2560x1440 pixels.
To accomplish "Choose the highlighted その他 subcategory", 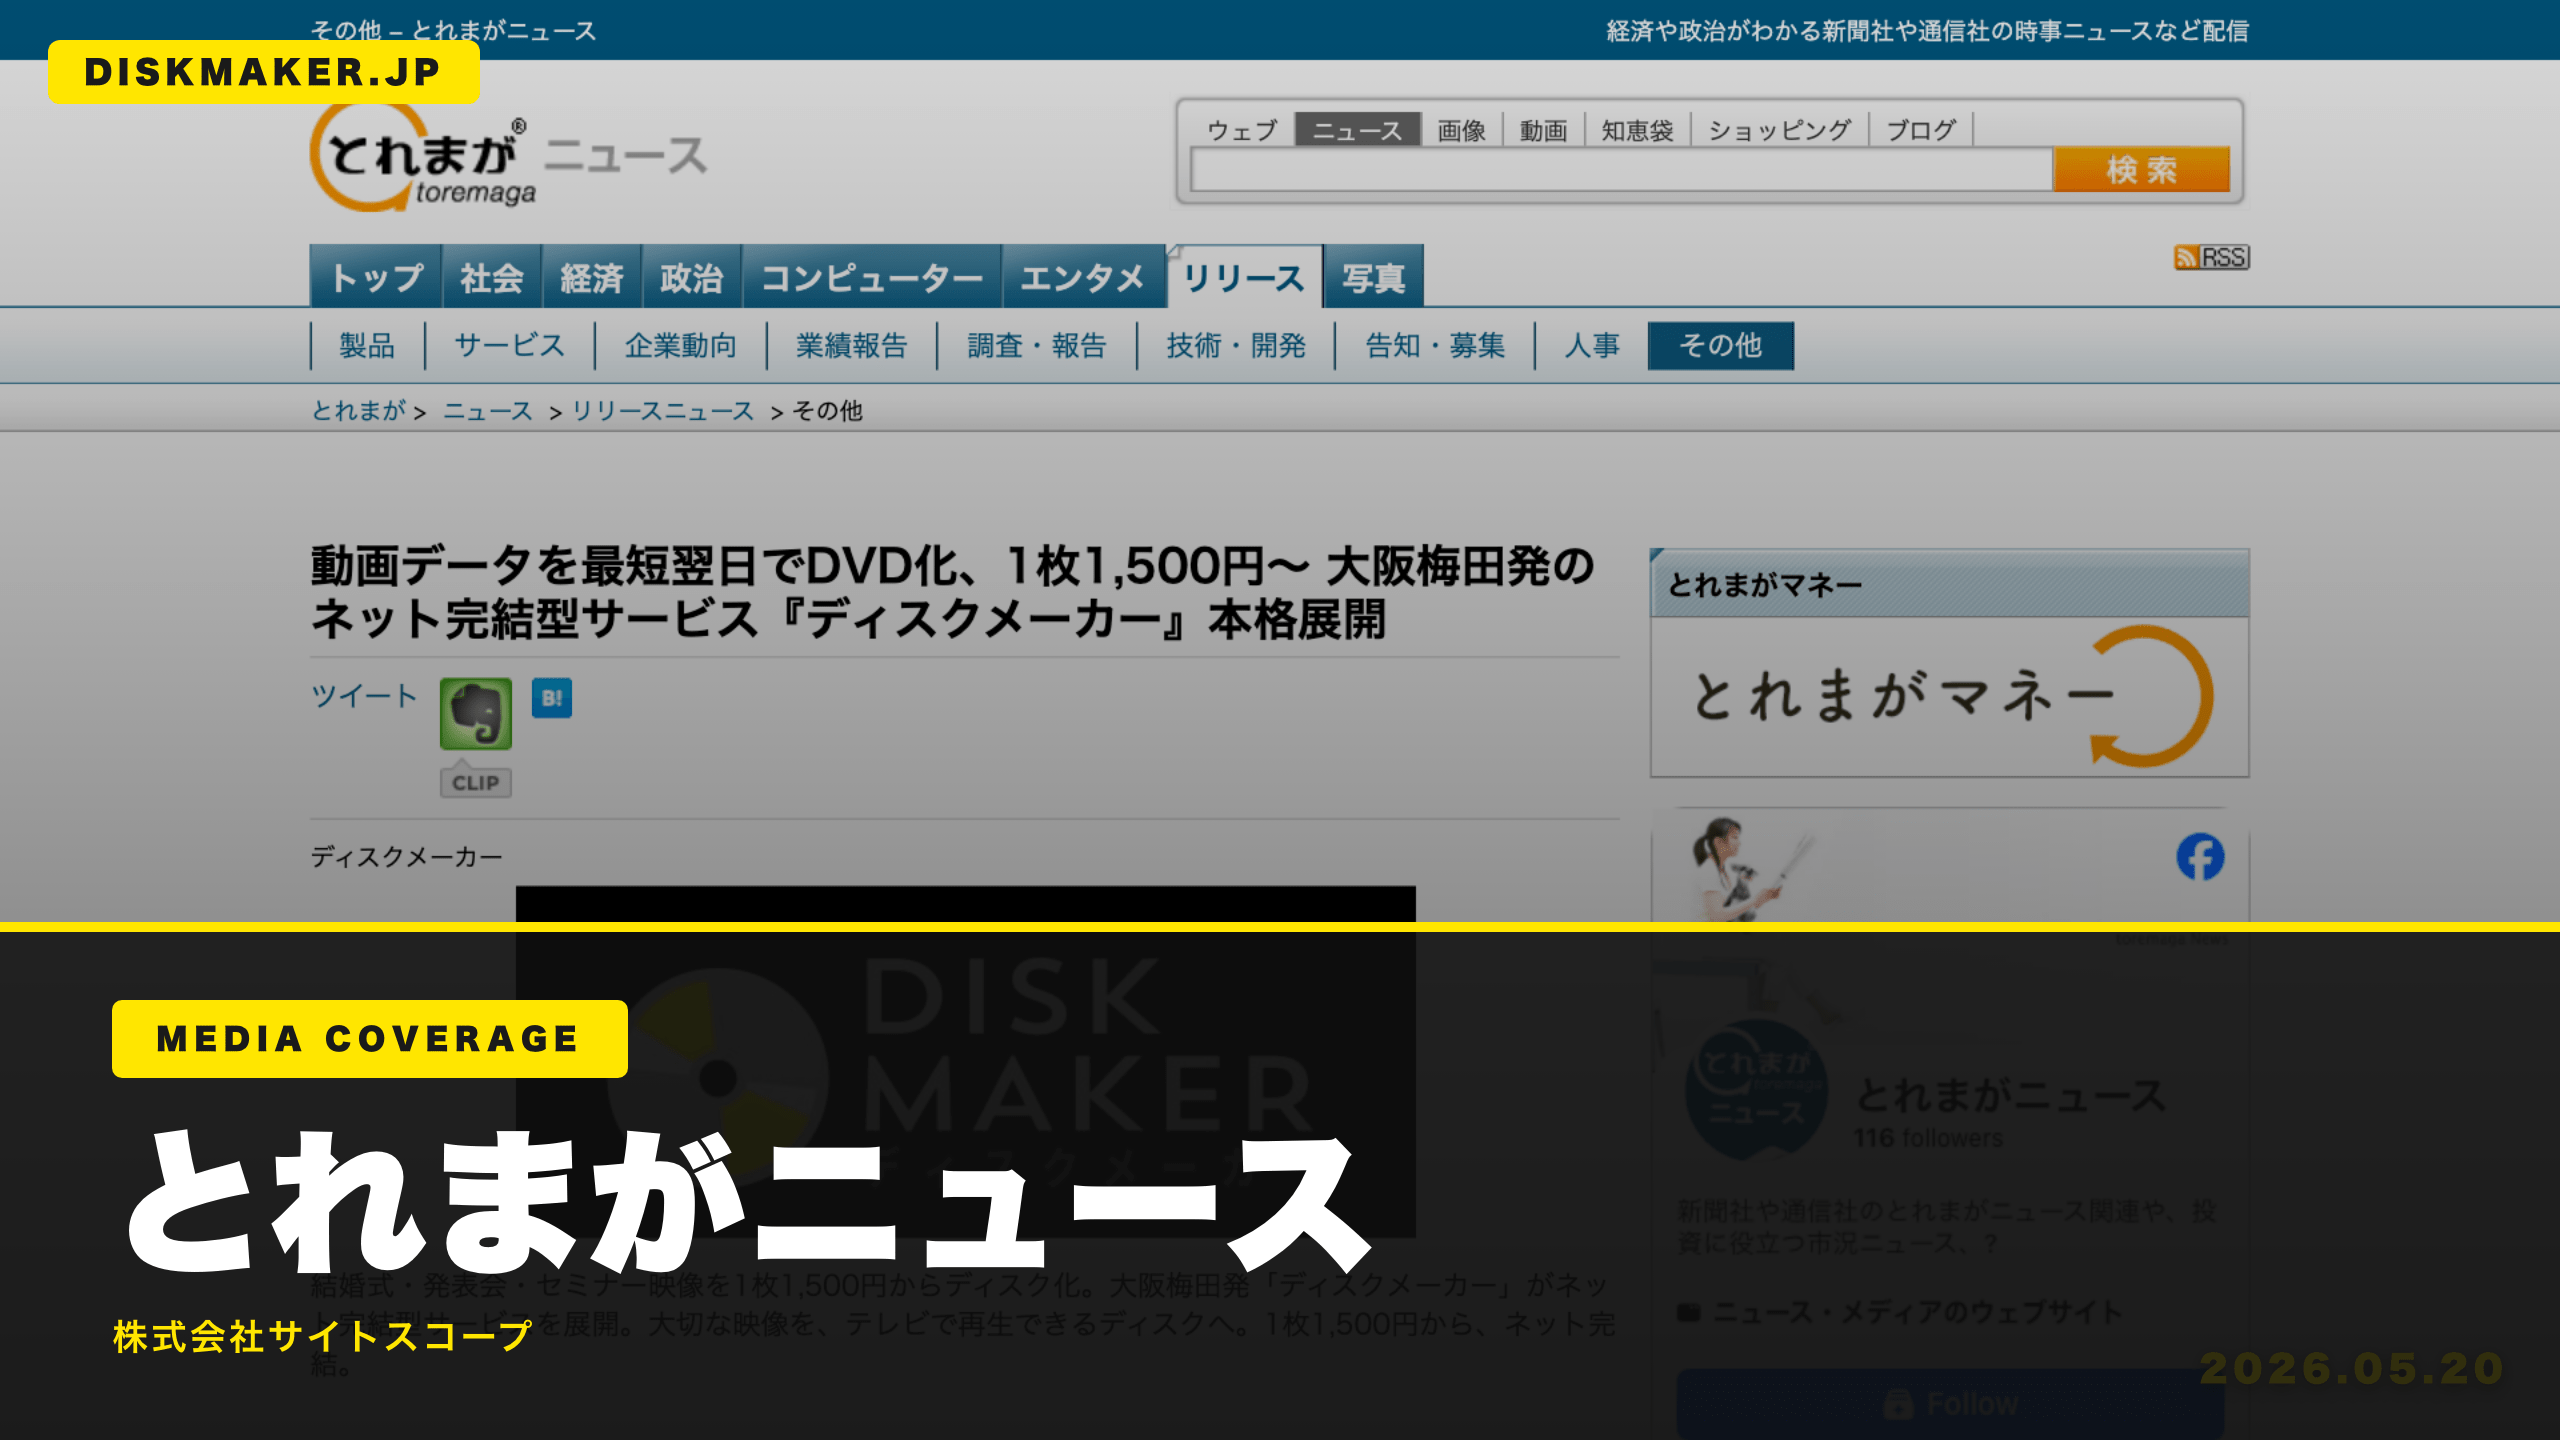I will click(x=1721, y=346).
